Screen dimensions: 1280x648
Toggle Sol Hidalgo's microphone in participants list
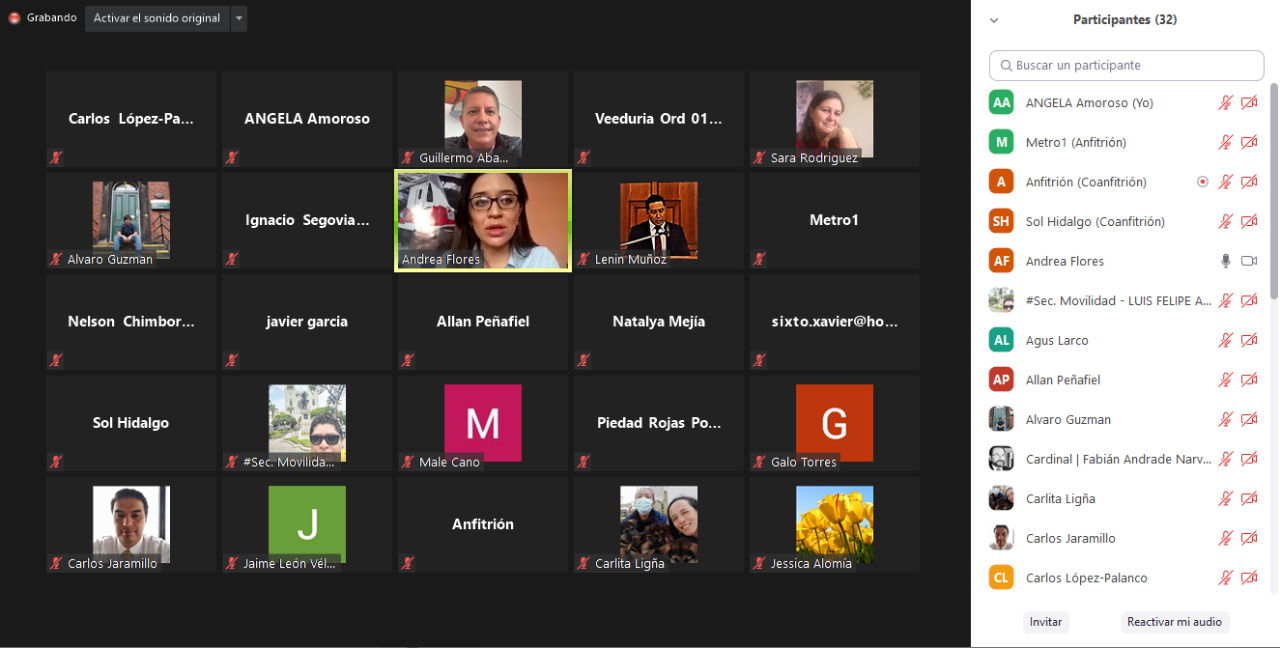click(x=1225, y=221)
